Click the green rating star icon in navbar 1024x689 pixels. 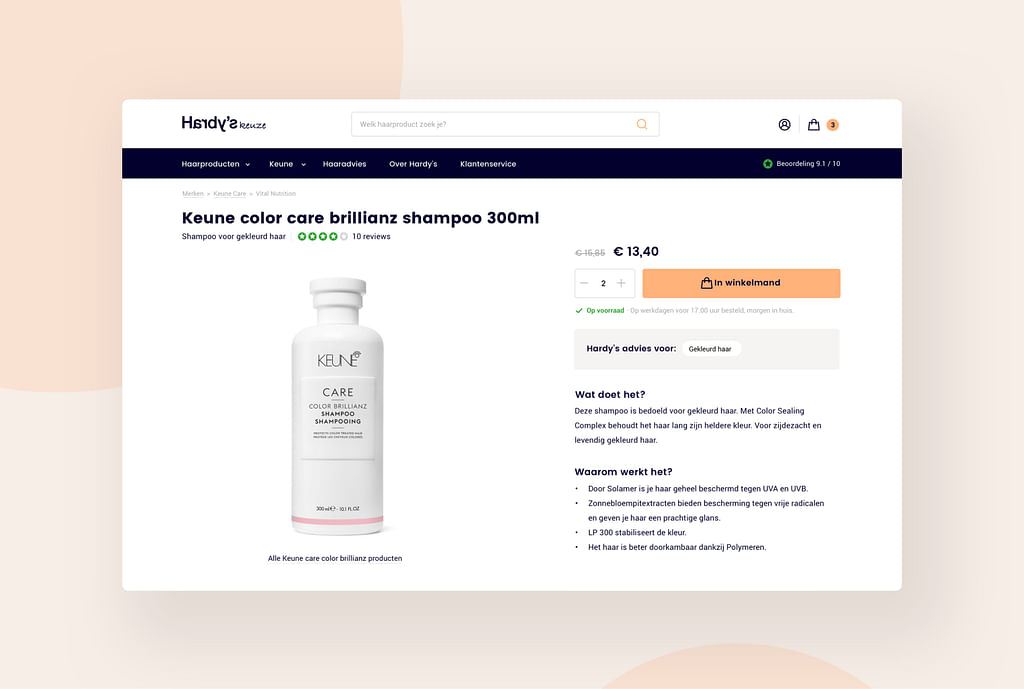tap(768, 164)
